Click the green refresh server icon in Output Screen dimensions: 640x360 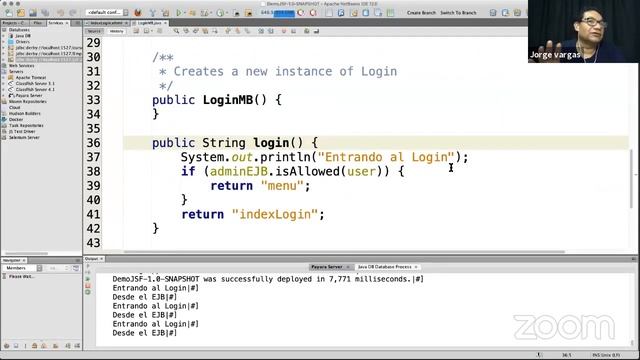88,292
